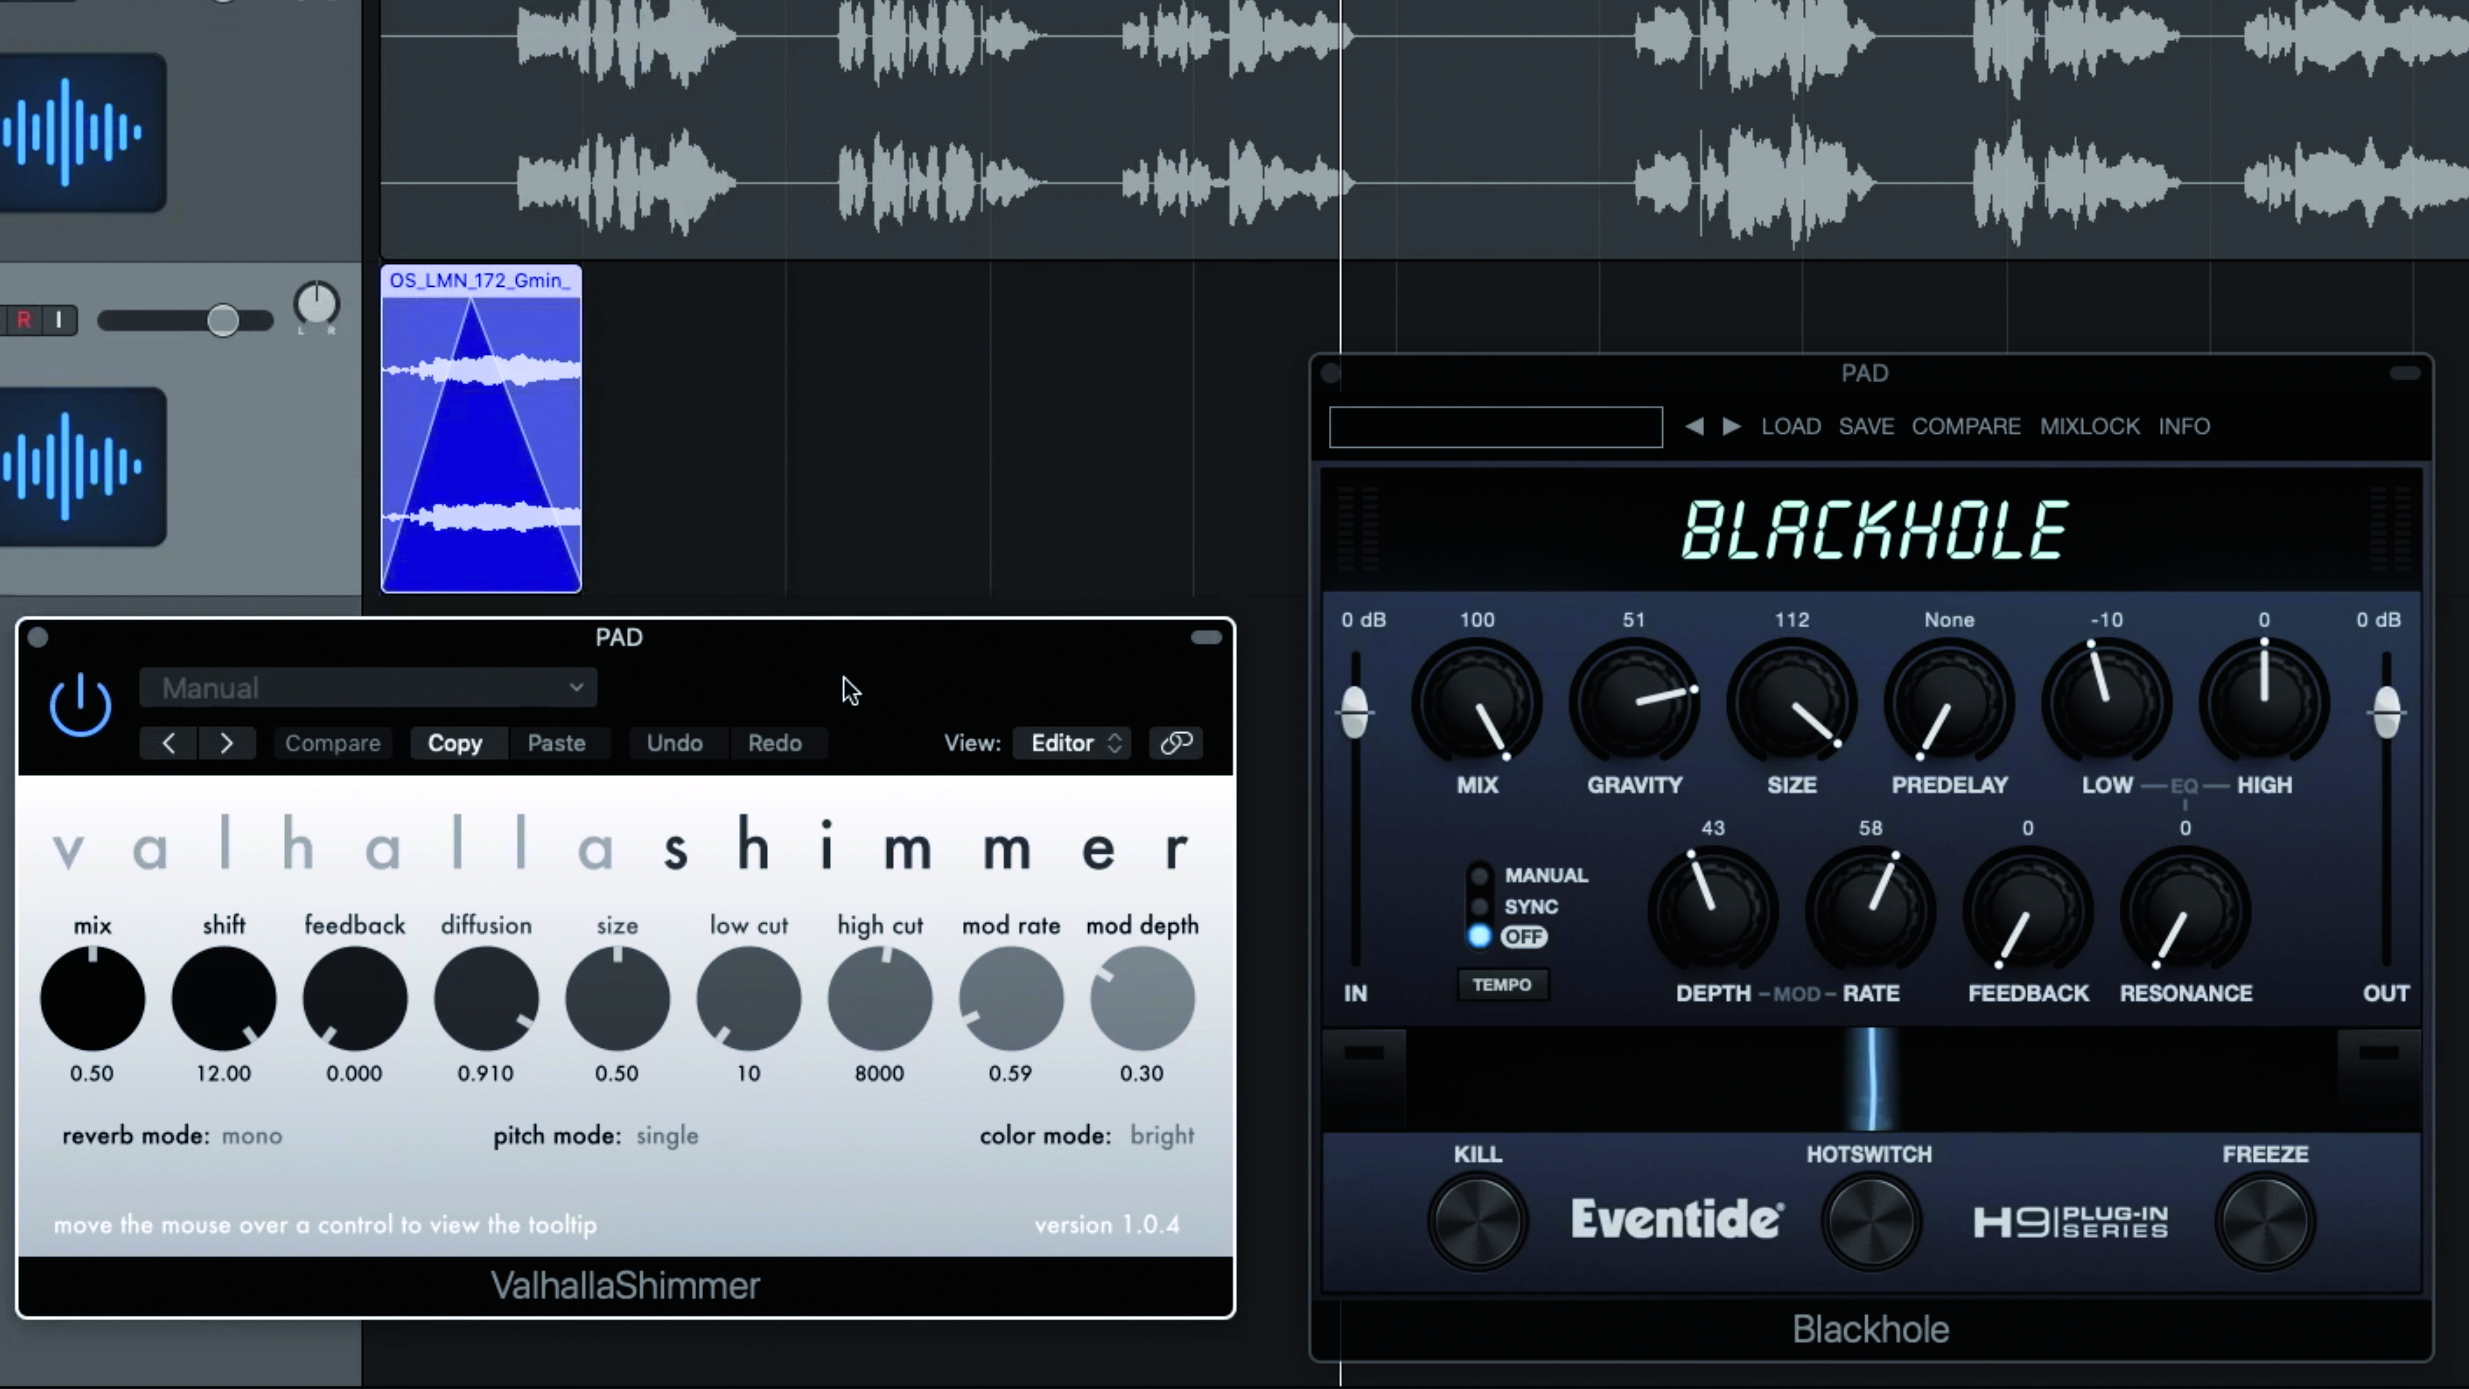Click the mod depth knob
2469x1389 pixels.
[1142, 998]
